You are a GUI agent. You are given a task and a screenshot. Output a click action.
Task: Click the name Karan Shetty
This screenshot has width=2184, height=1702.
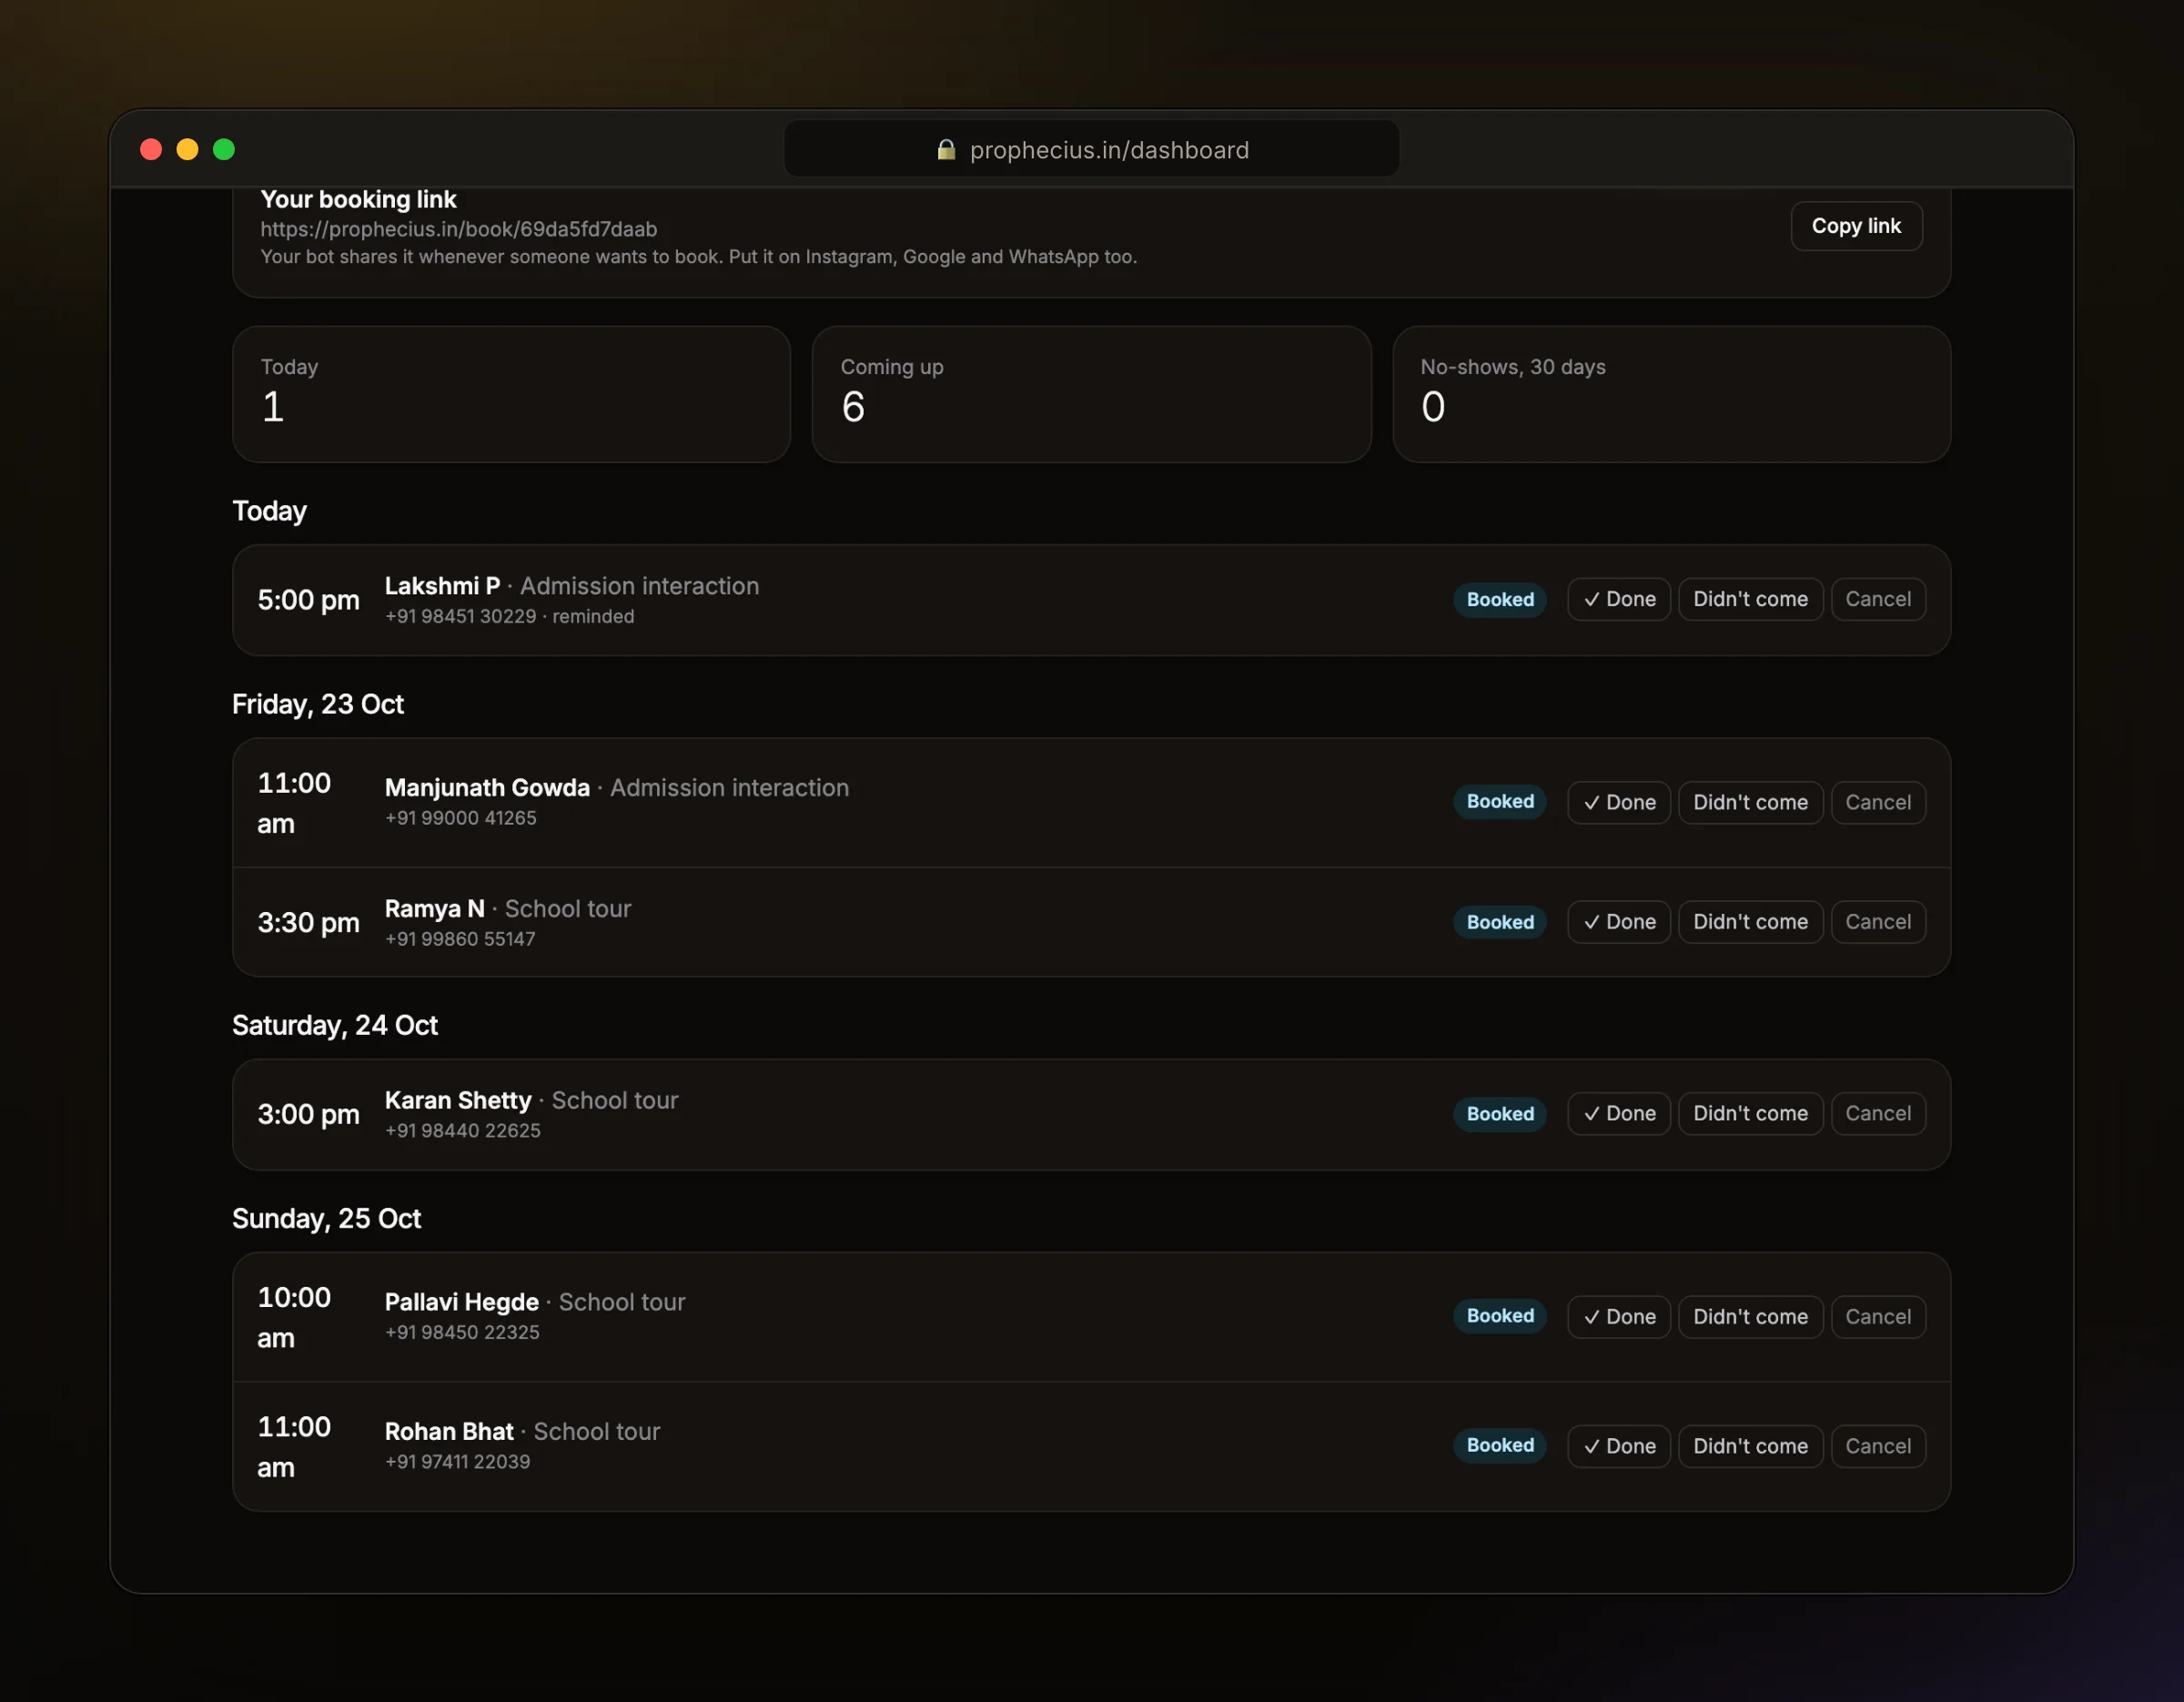(458, 1100)
